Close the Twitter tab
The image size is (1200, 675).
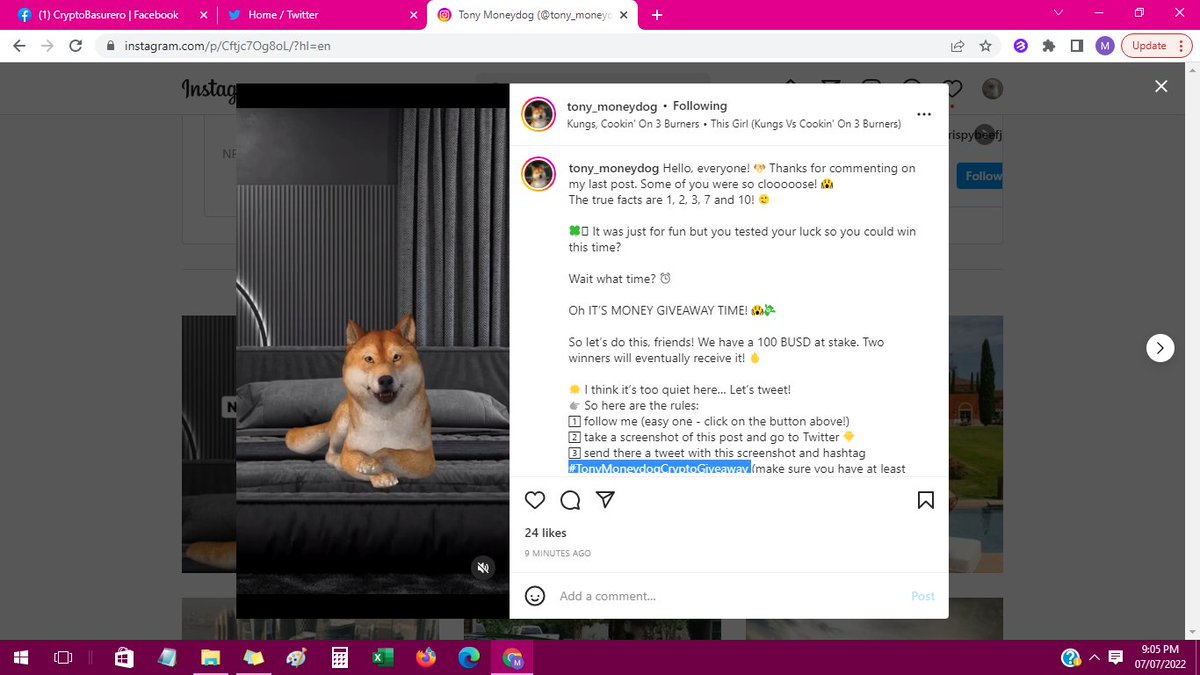(x=412, y=15)
